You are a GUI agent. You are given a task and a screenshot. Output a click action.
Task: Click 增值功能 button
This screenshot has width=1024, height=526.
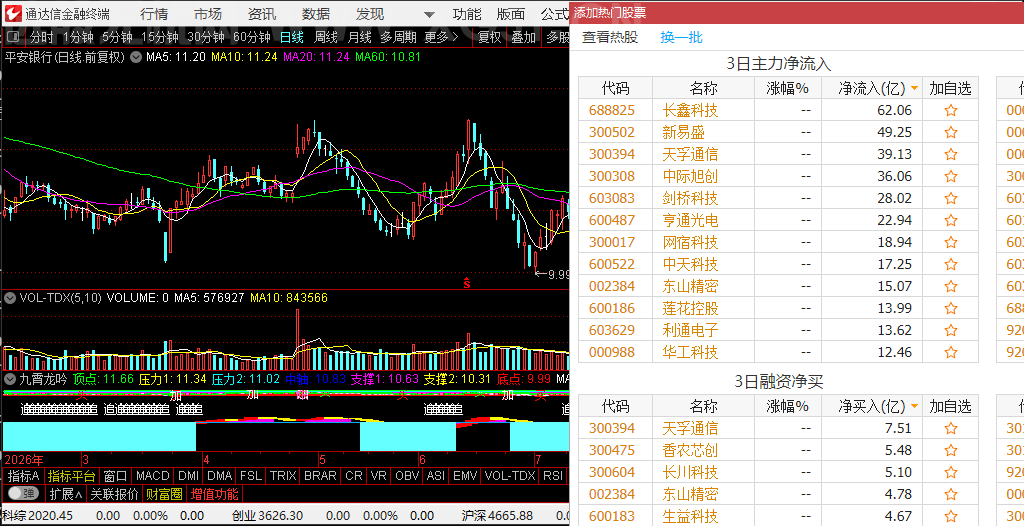point(215,494)
